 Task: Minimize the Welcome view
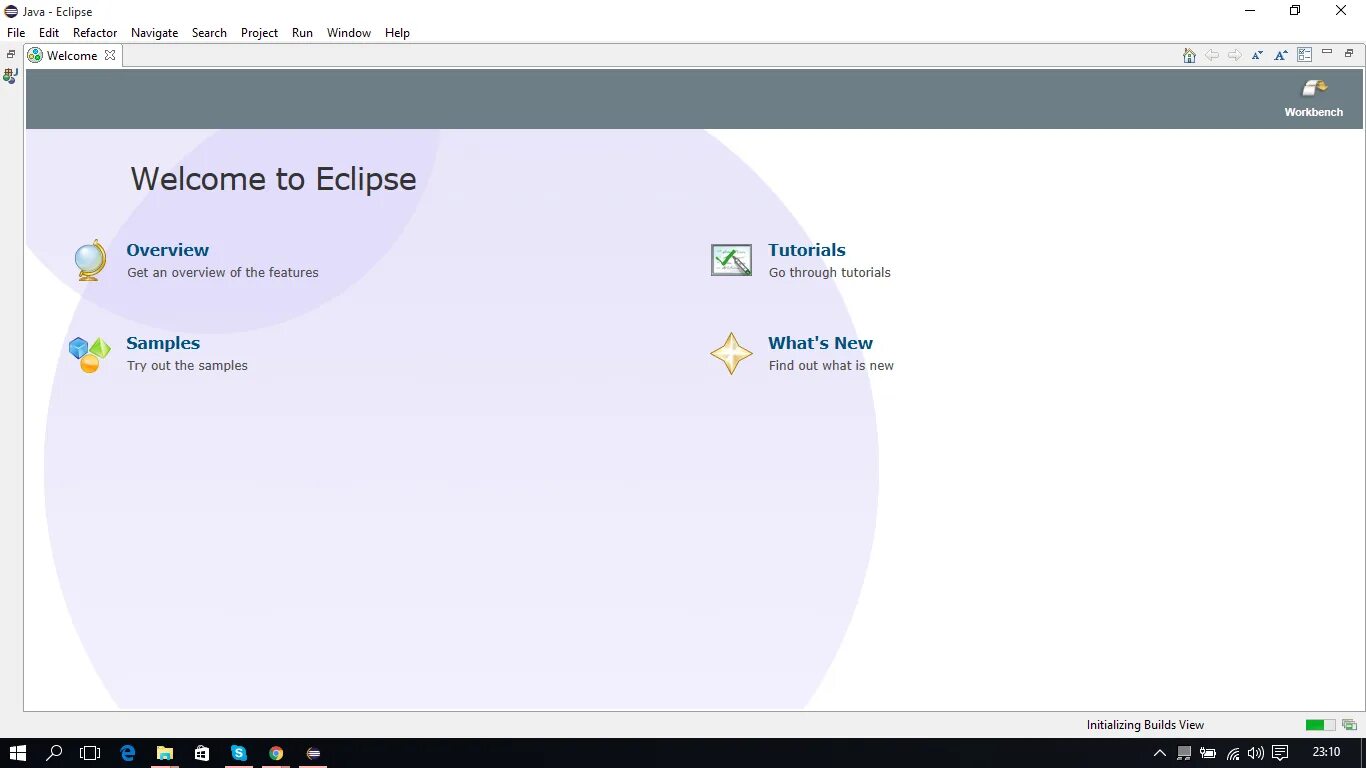(1327, 53)
